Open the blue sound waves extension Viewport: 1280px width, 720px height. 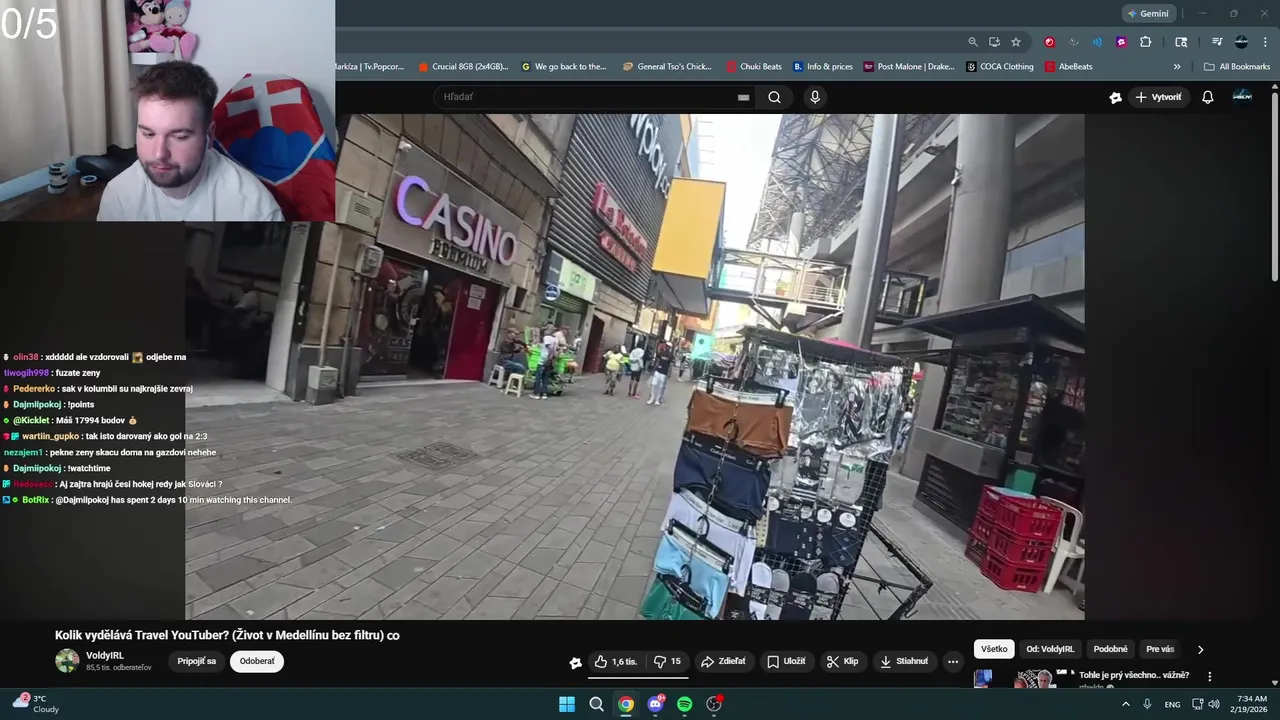[x=1097, y=42]
